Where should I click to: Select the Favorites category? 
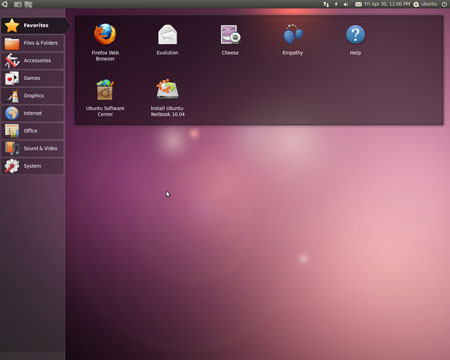[35, 26]
